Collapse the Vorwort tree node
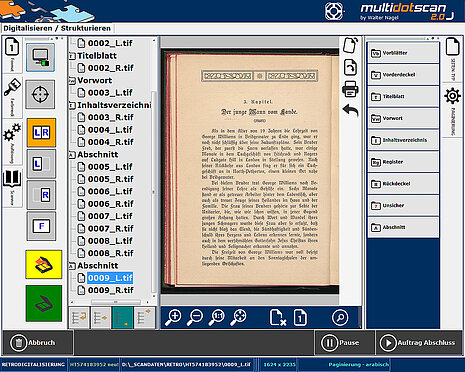Image resolution: width=465 pixels, height=372 pixels. coord(72,81)
